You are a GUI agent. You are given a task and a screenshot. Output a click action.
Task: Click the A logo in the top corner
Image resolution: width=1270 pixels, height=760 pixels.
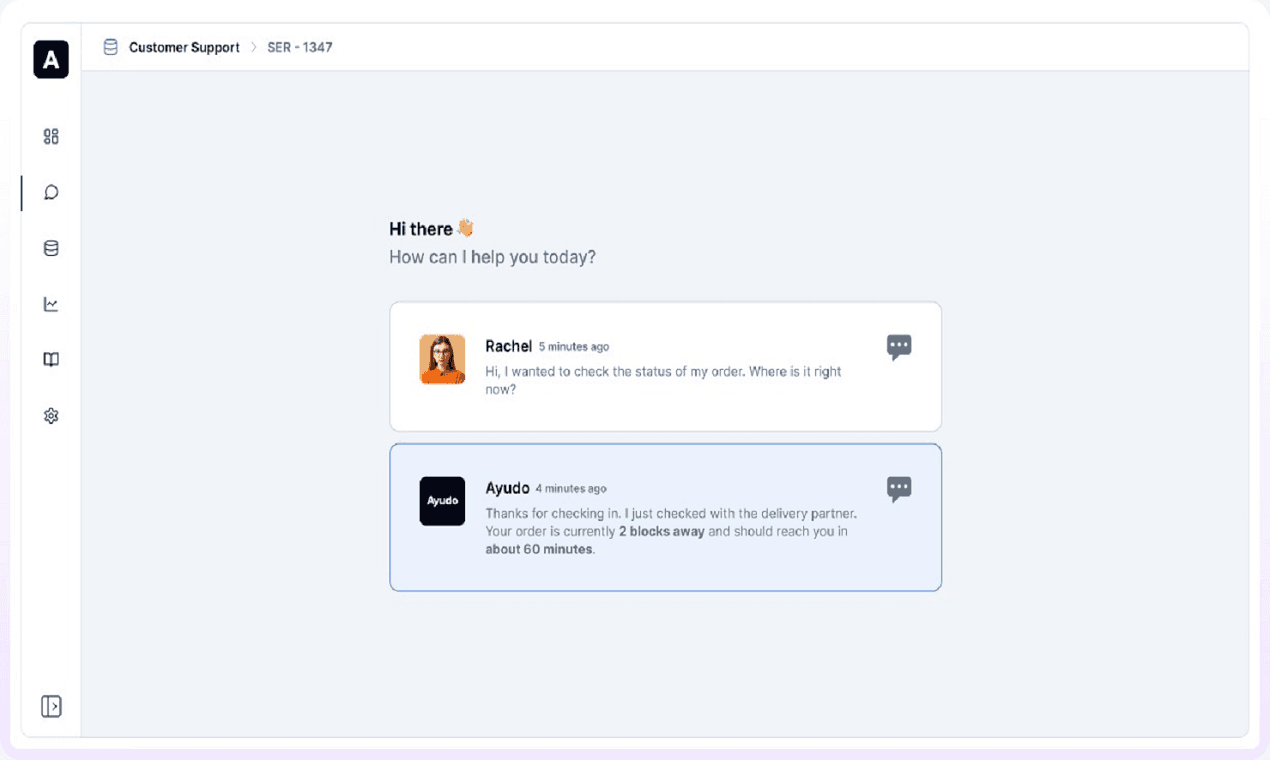(50, 60)
